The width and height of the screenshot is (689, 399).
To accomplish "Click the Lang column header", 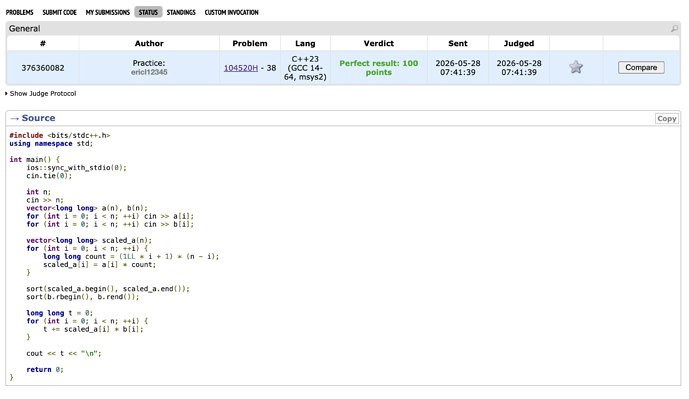I will pos(305,44).
